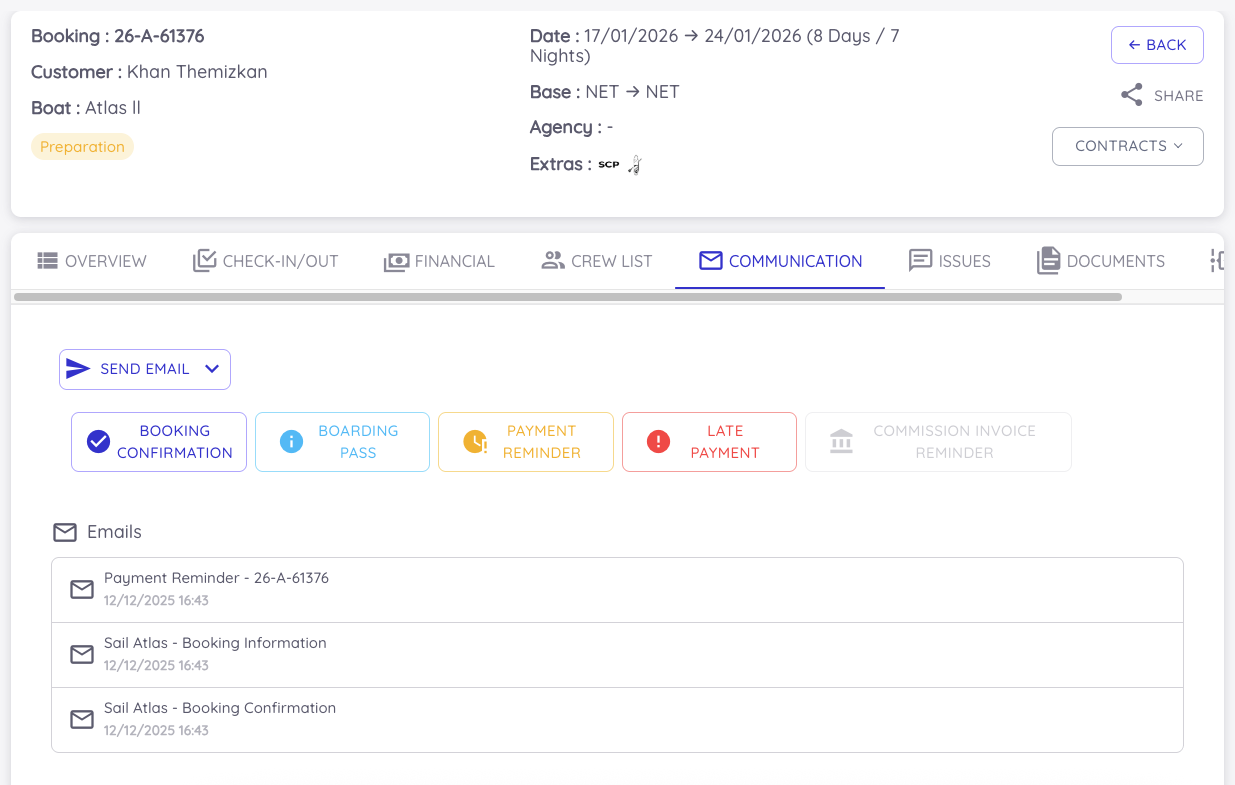Click the Payment Reminder clock icon

pyautogui.click(x=475, y=441)
